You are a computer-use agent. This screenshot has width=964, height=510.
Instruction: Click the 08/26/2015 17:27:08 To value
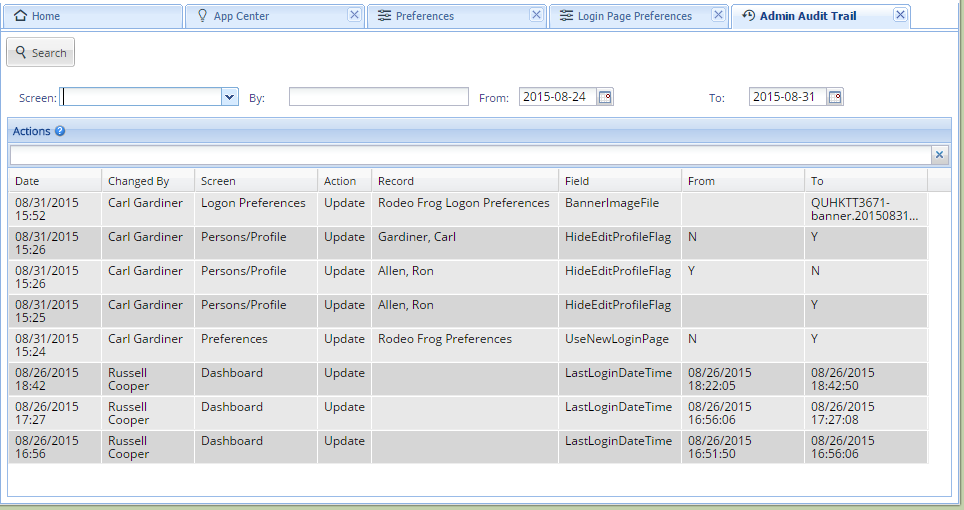click(866, 413)
